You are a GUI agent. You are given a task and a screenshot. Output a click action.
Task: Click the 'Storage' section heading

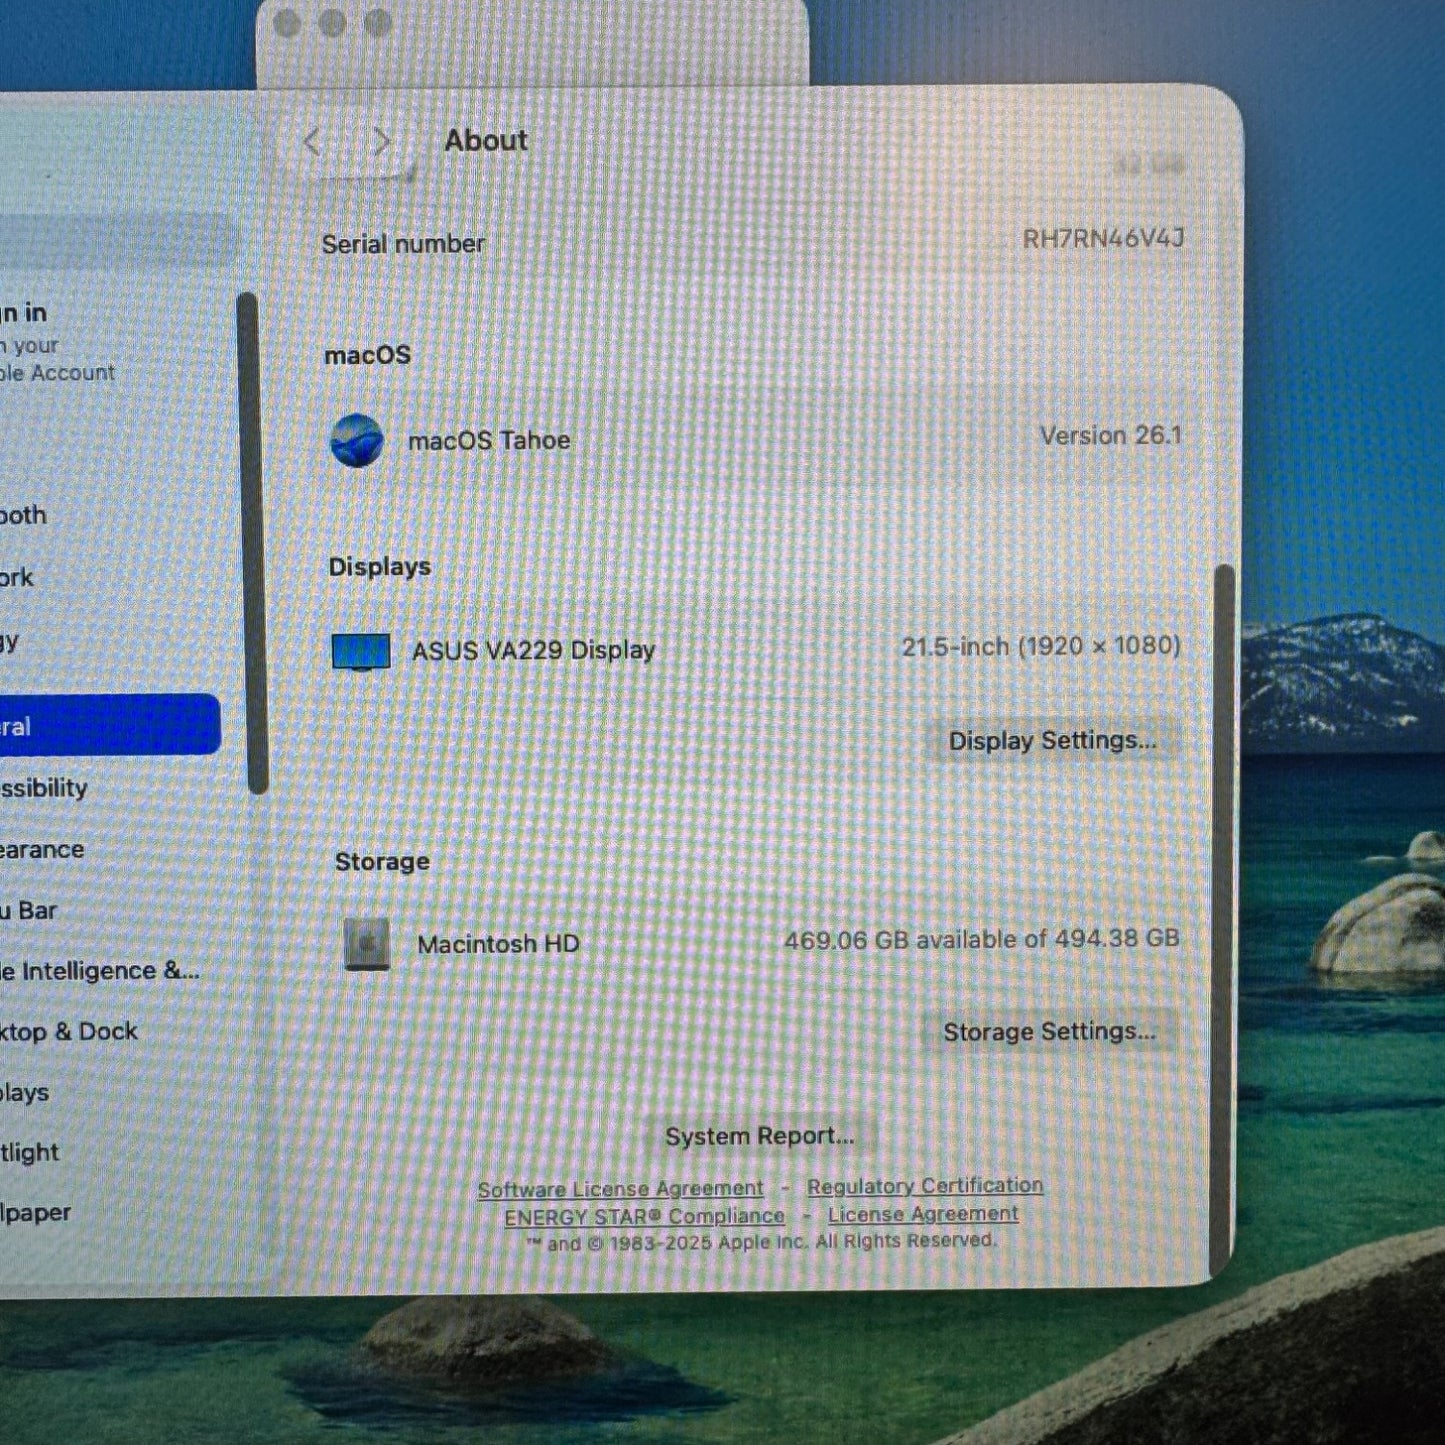point(382,862)
